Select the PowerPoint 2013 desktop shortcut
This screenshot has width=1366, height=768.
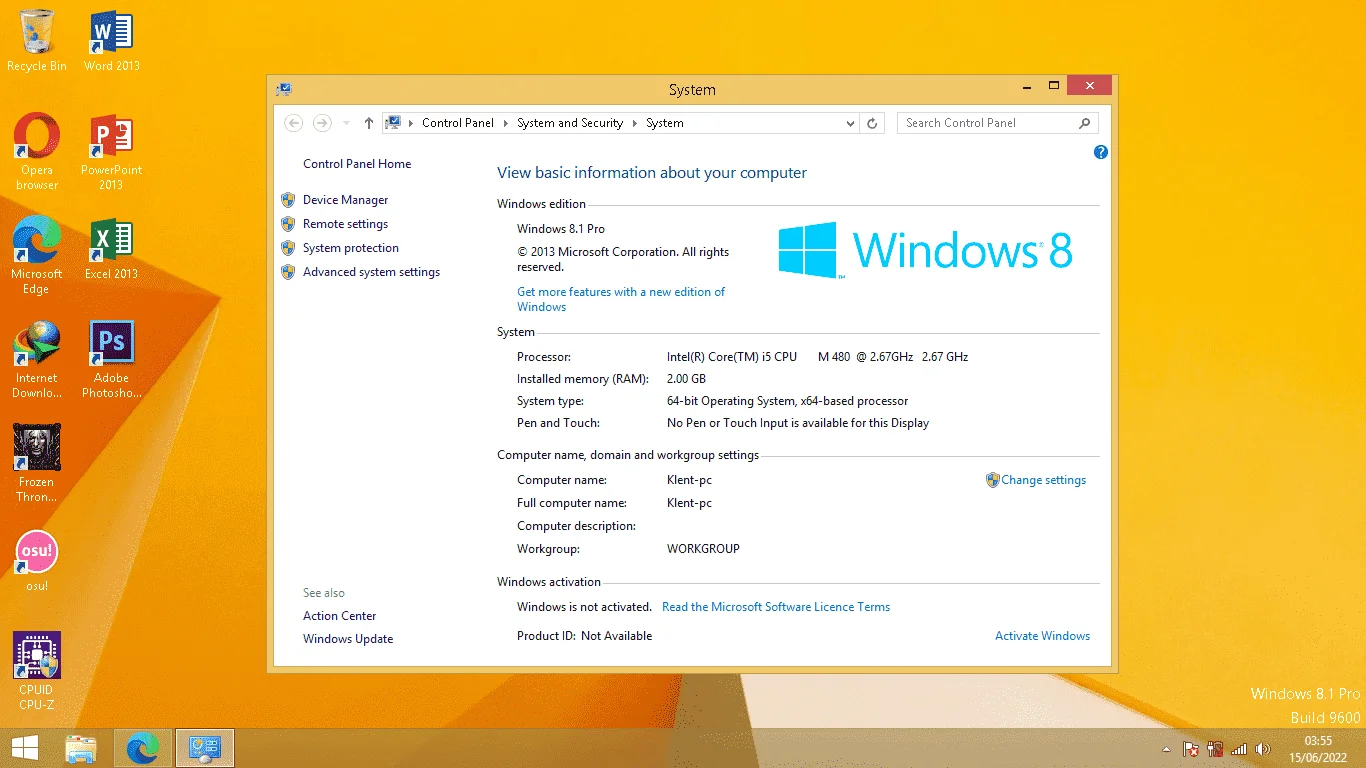(x=111, y=151)
